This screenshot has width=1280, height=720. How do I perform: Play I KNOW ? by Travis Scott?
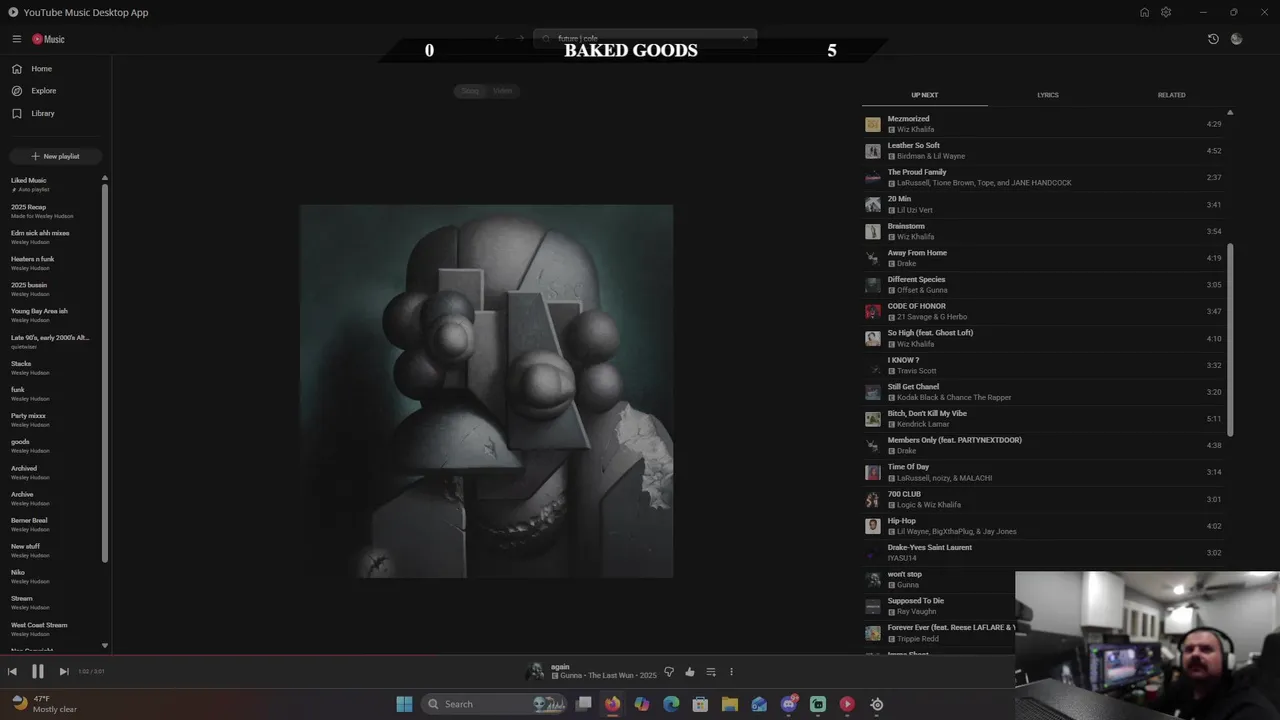(x=1043, y=365)
